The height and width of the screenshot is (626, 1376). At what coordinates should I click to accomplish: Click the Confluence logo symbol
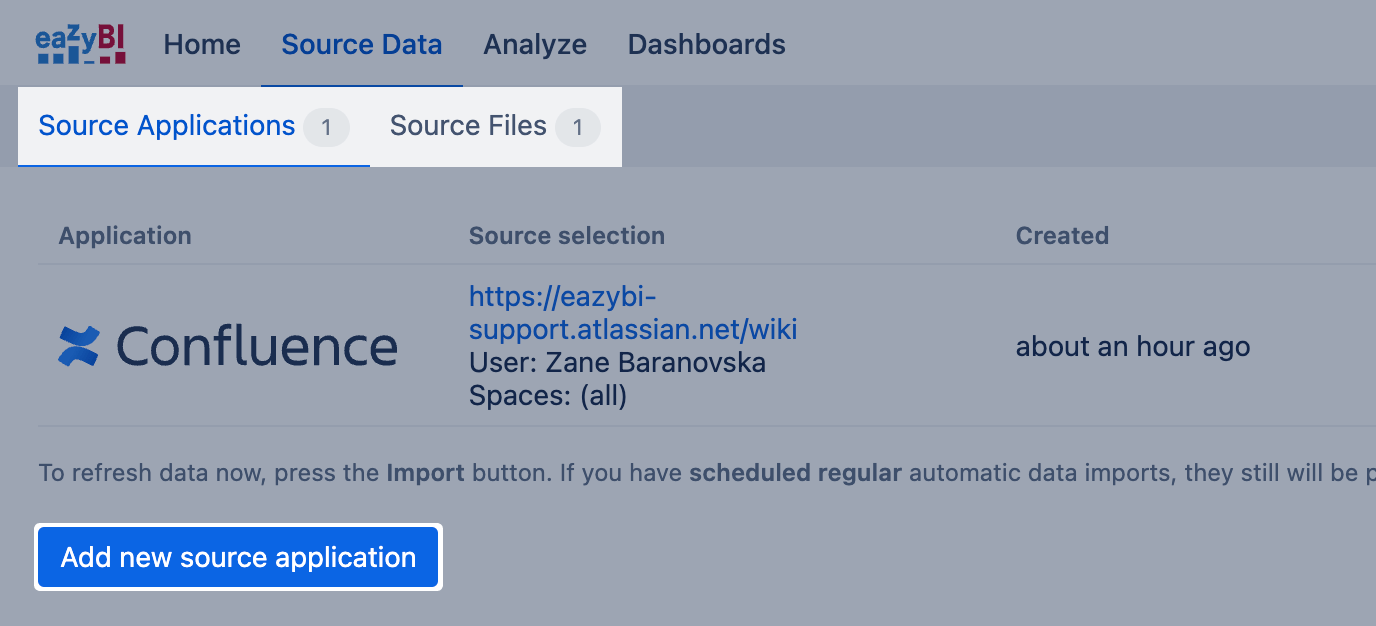pyautogui.click(x=79, y=346)
